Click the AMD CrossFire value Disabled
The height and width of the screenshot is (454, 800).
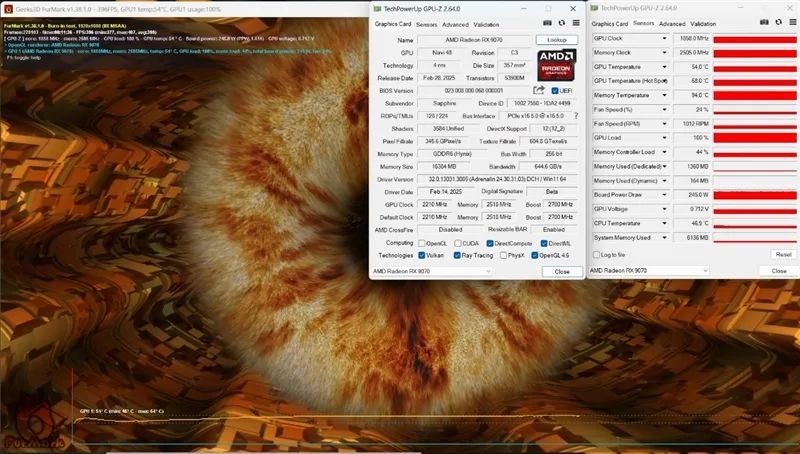451,230
